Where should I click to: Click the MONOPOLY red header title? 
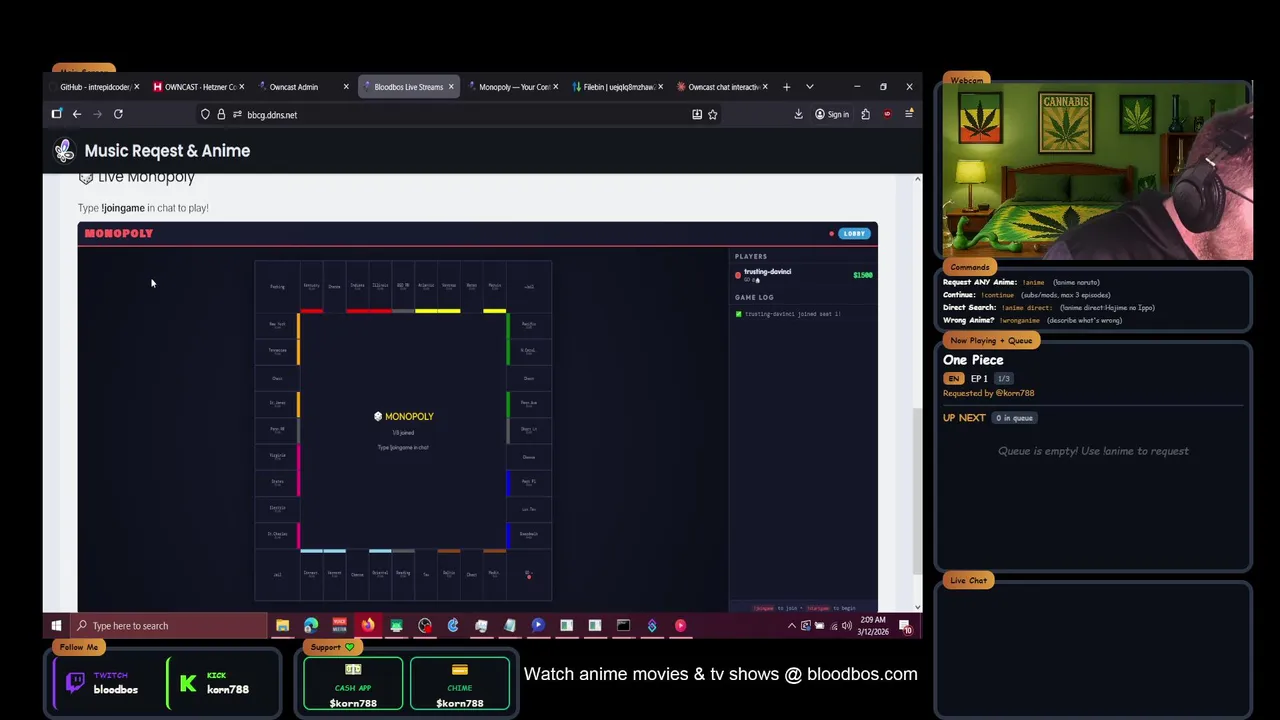tap(119, 233)
